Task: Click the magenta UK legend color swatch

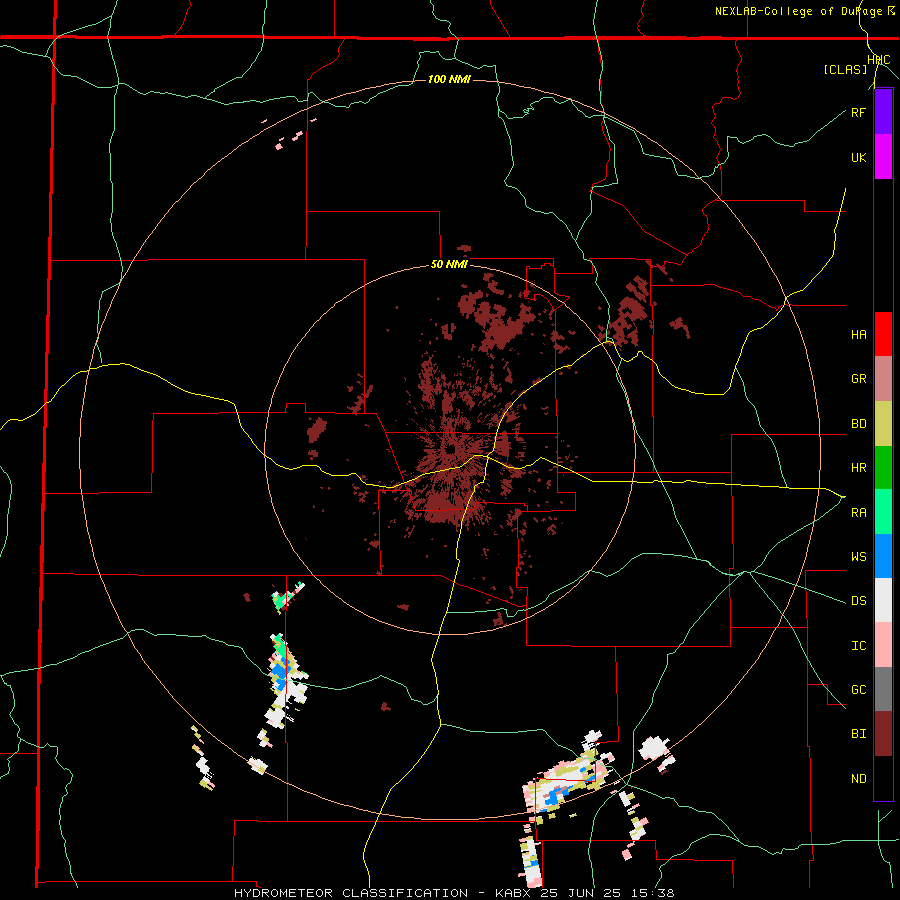Action: click(x=883, y=157)
